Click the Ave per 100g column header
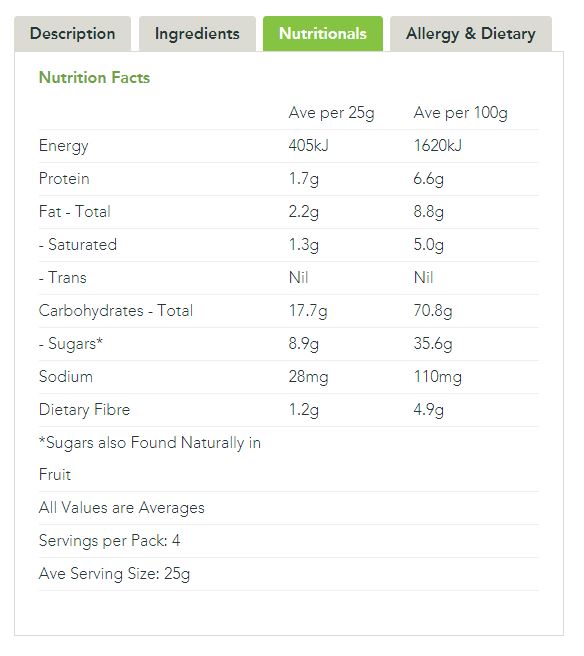 click(x=461, y=113)
